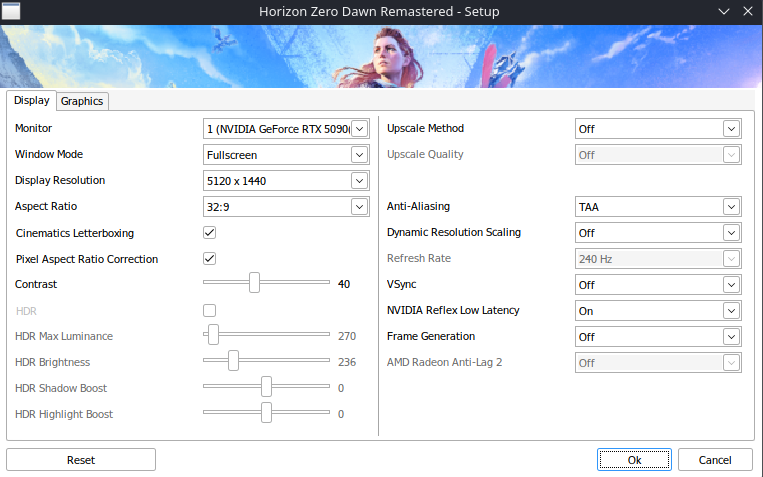Switch to the Graphics tab
Viewport: 763px width, 477px height.
click(x=82, y=101)
